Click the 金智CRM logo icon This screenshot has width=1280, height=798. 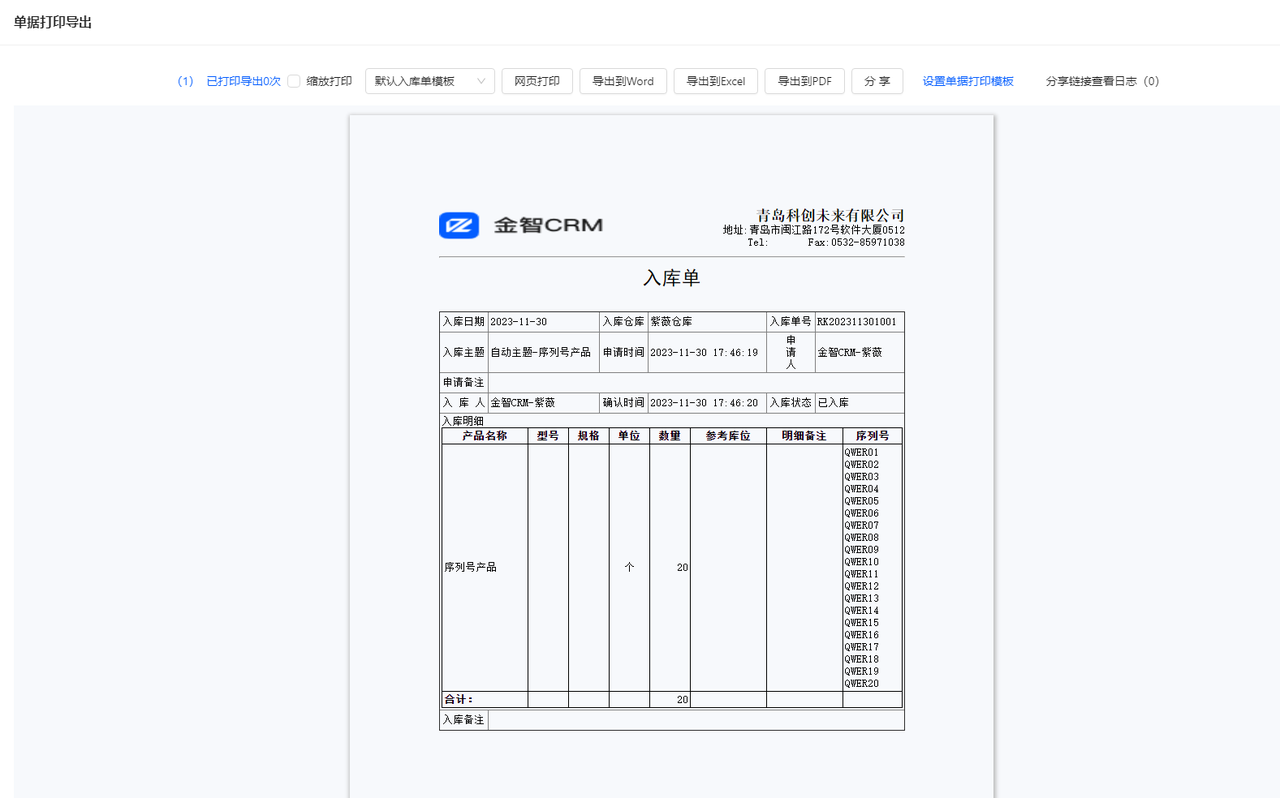(x=459, y=225)
